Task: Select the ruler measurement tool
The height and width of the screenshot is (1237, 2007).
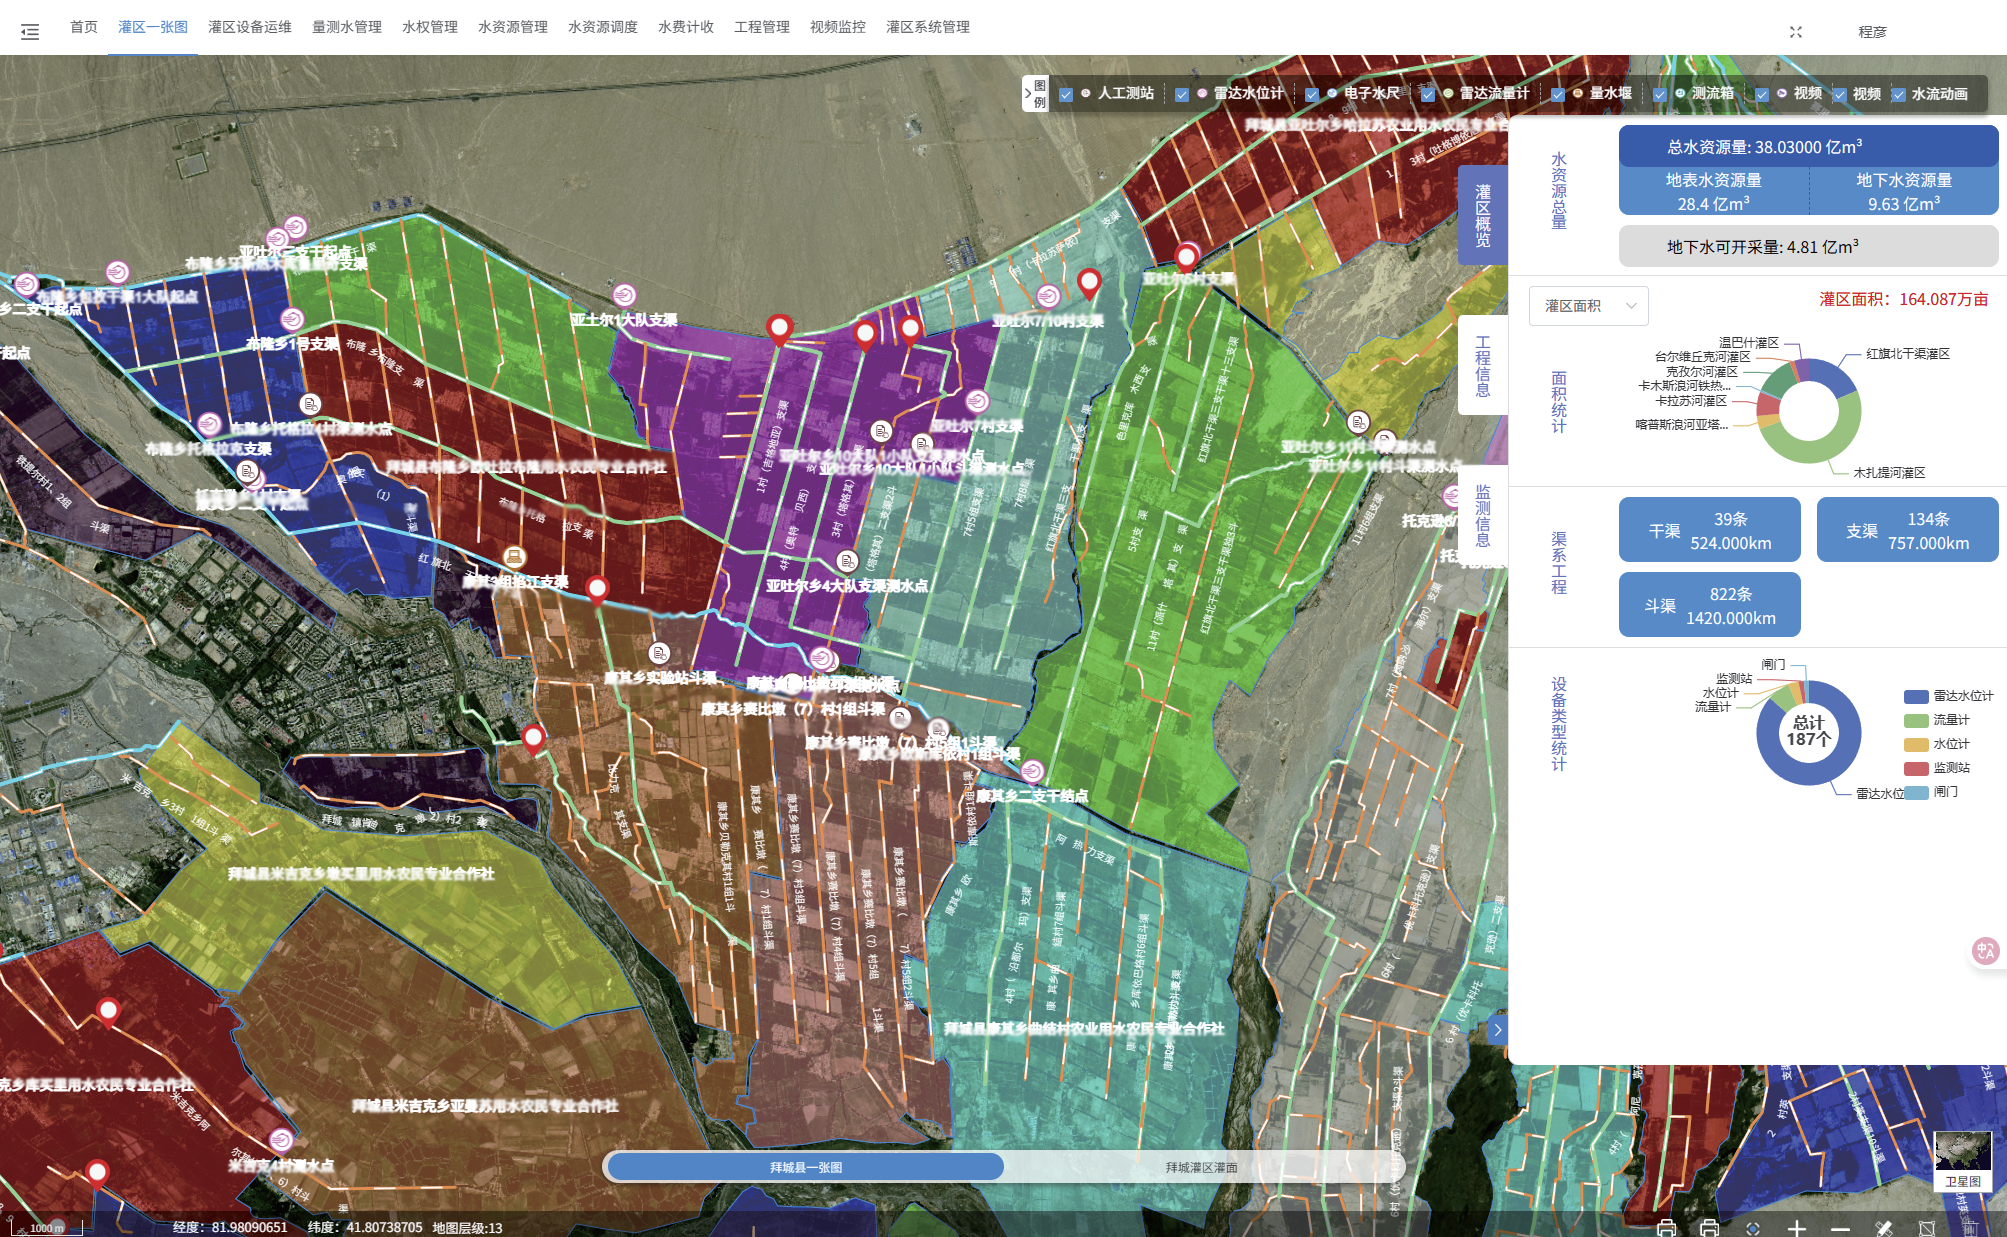Action: pyautogui.click(x=1883, y=1228)
